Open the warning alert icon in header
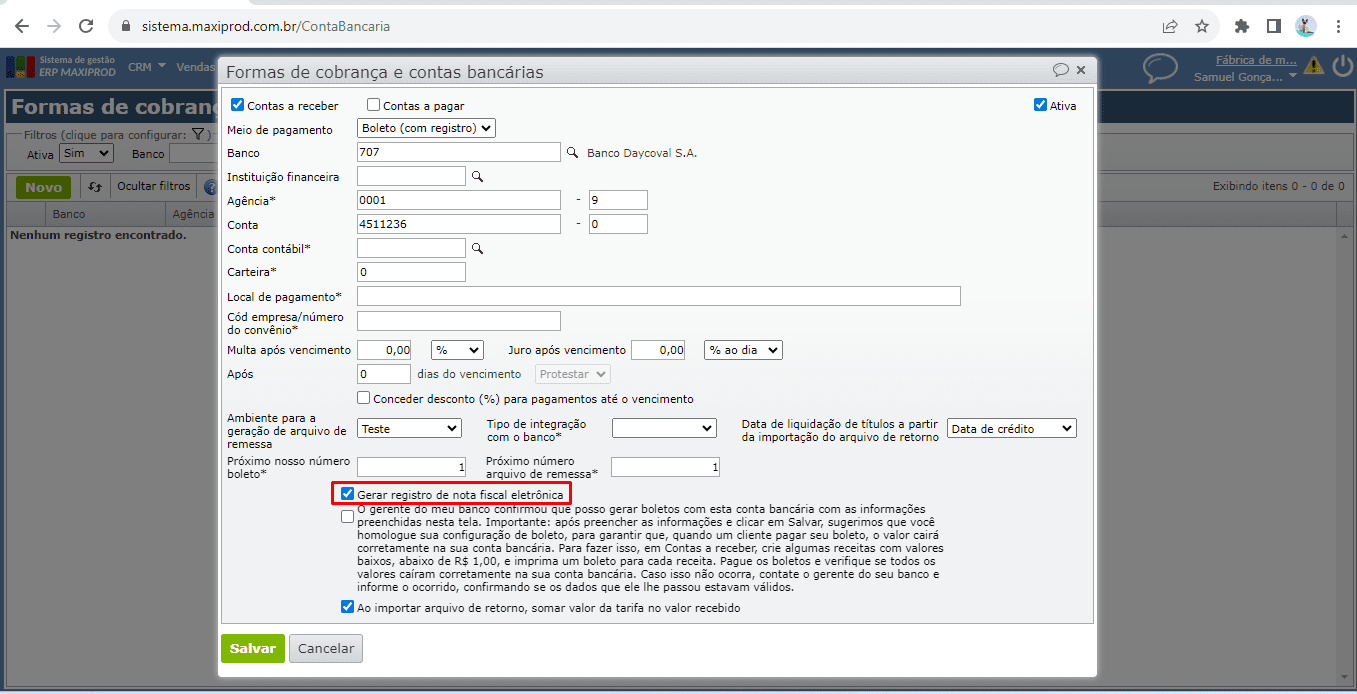The image size is (1357, 694). tap(1313, 66)
